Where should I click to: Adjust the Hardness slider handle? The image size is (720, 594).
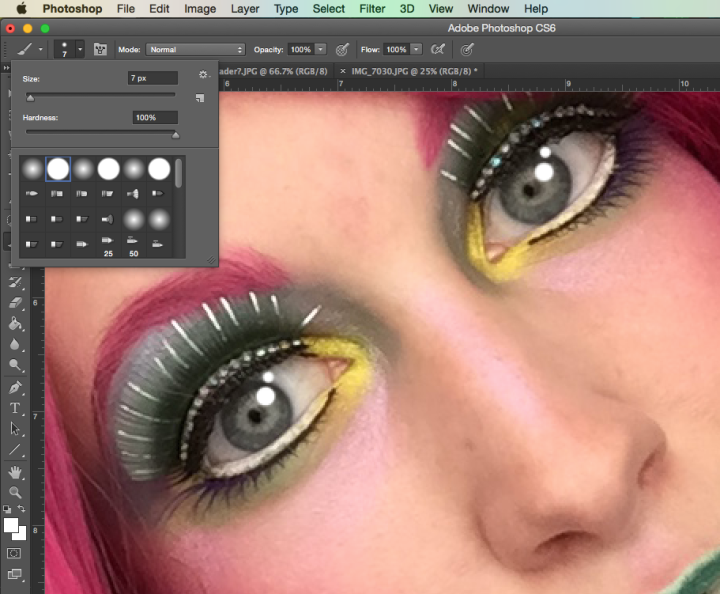(x=175, y=135)
